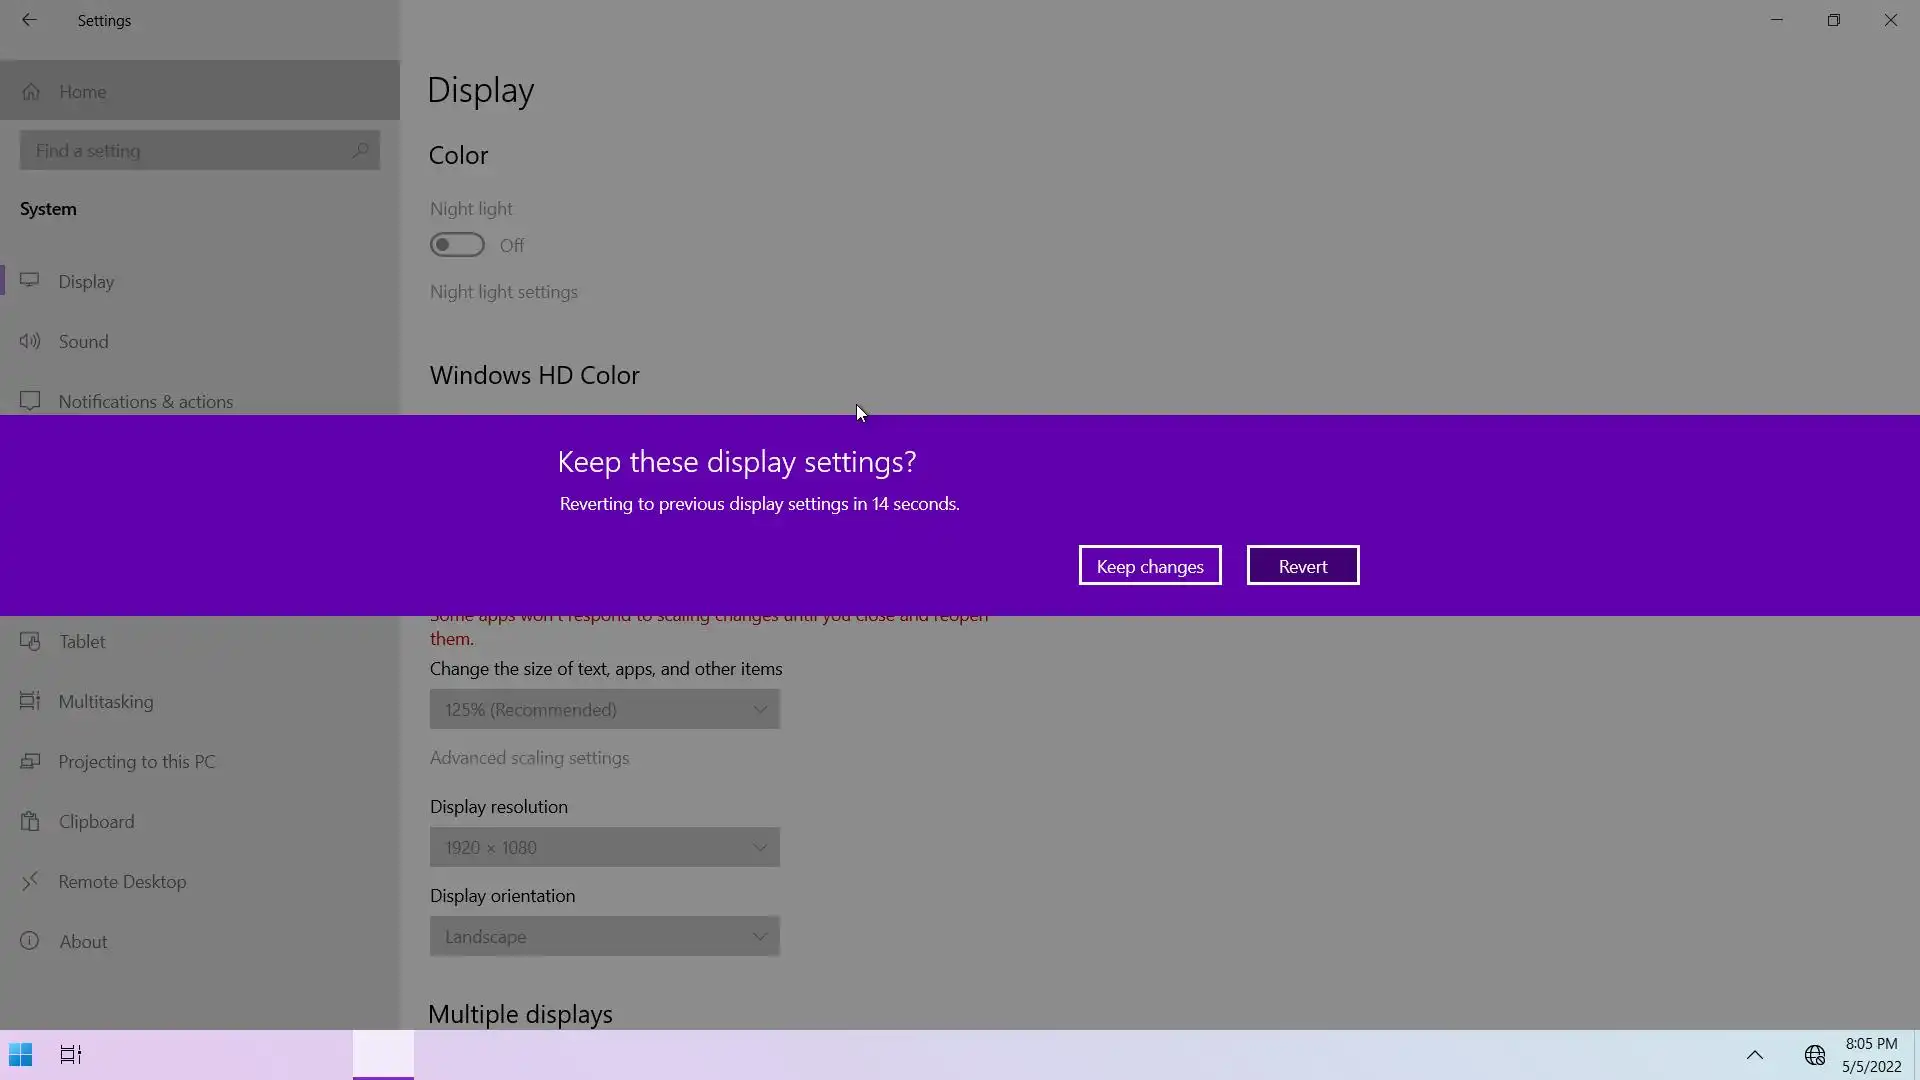Open the Display orientation Landscape dropdown

[x=604, y=936]
